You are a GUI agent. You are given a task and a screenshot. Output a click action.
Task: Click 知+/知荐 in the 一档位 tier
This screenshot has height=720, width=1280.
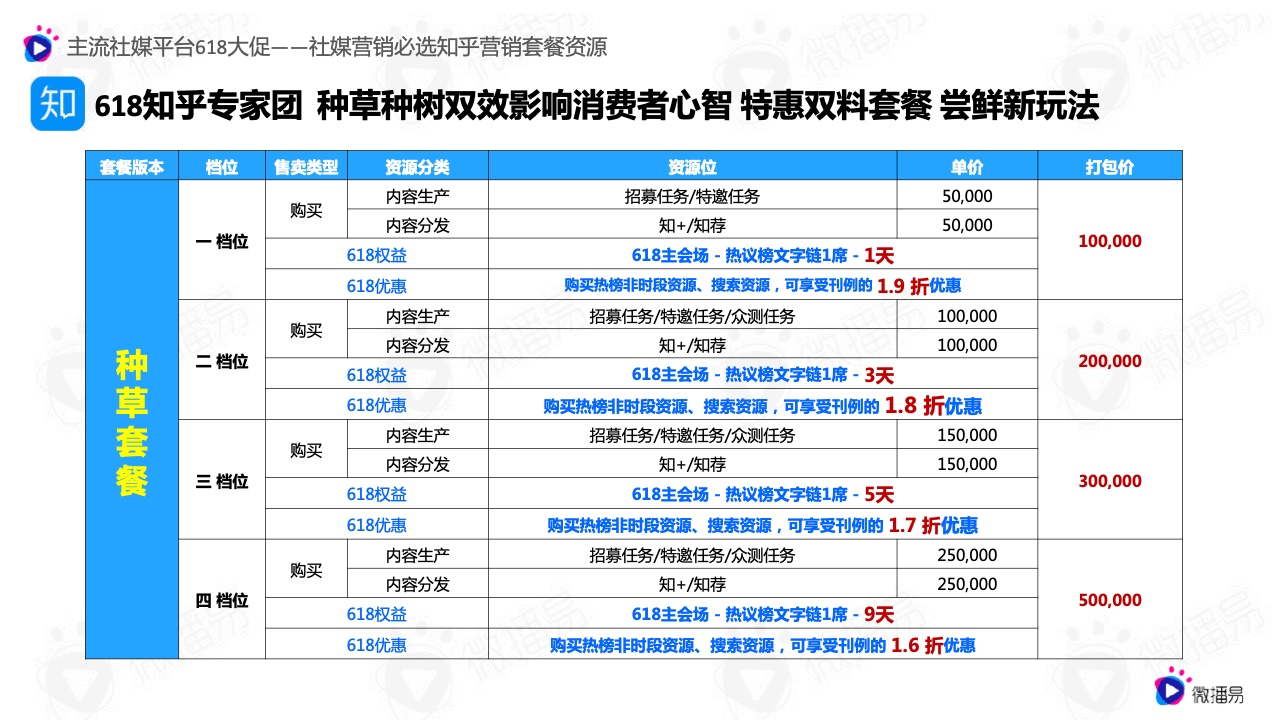pos(692,225)
